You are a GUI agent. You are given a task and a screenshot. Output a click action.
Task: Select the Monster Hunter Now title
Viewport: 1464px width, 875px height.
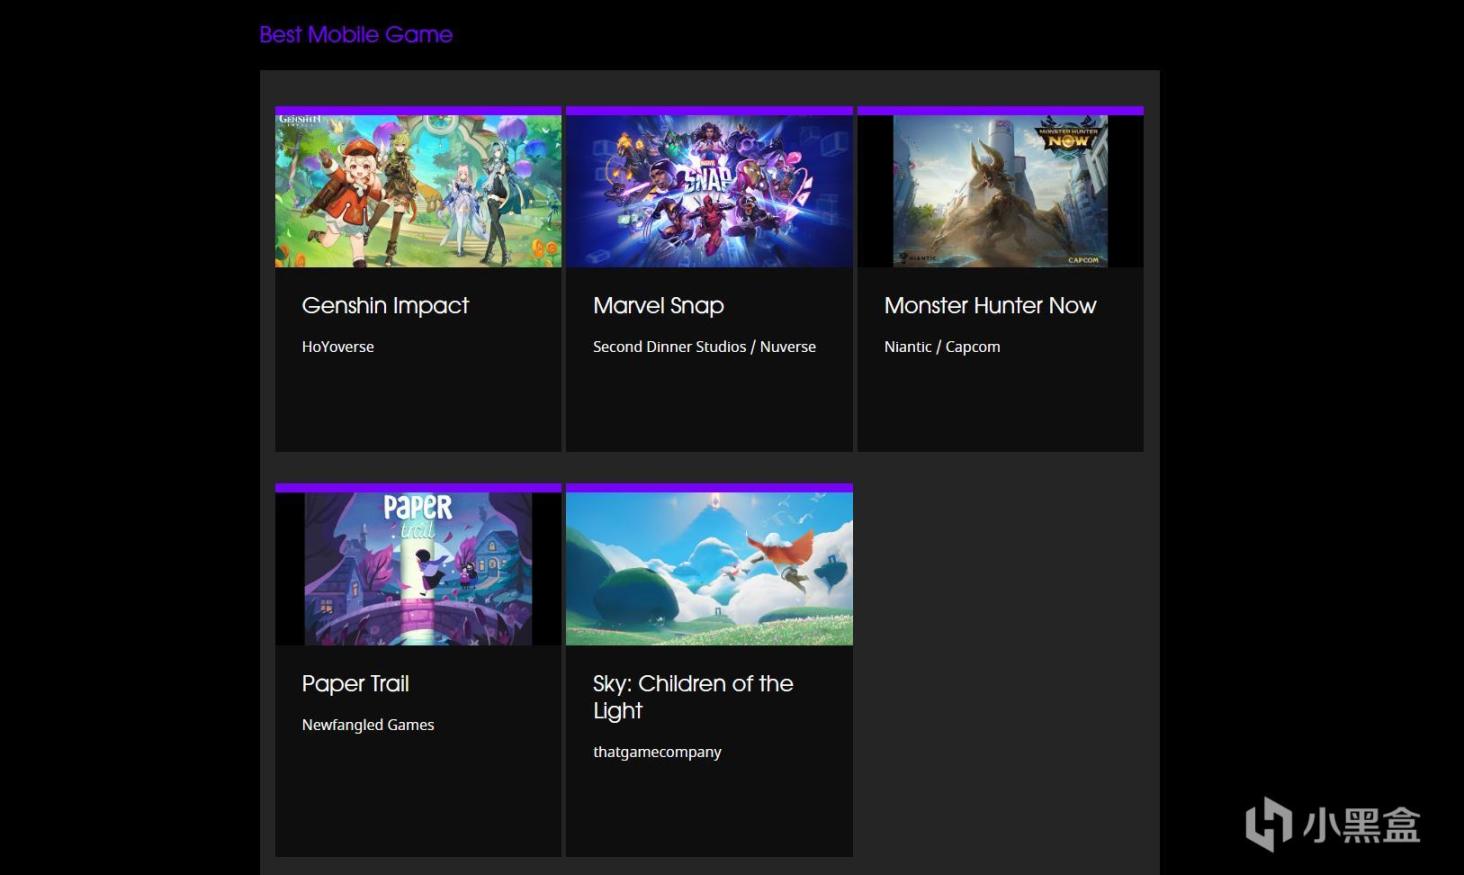[x=990, y=306]
